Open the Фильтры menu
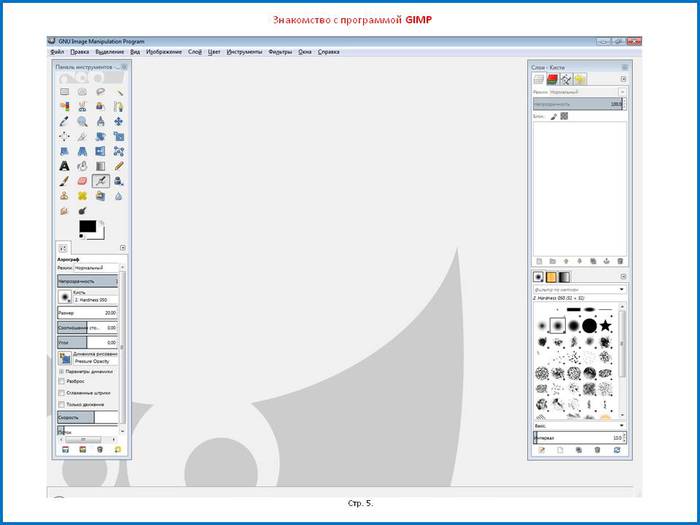Screen dimensions: 700x525 [280, 52]
